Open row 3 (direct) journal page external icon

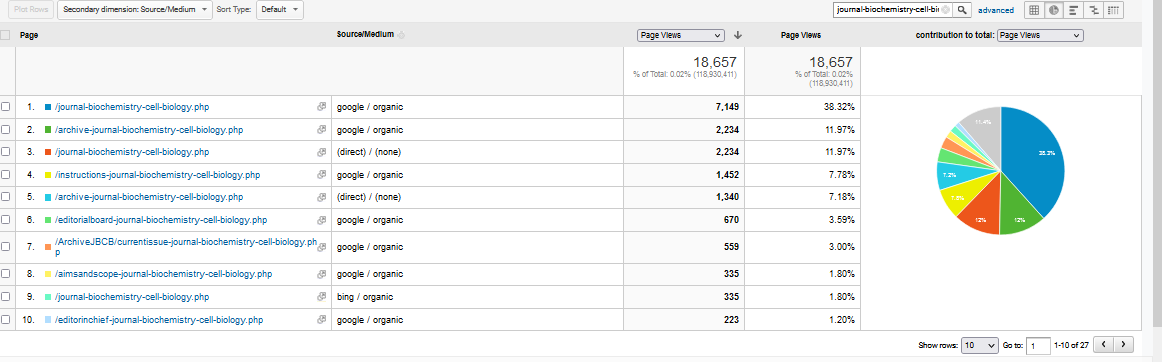click(x=322, y=152)
